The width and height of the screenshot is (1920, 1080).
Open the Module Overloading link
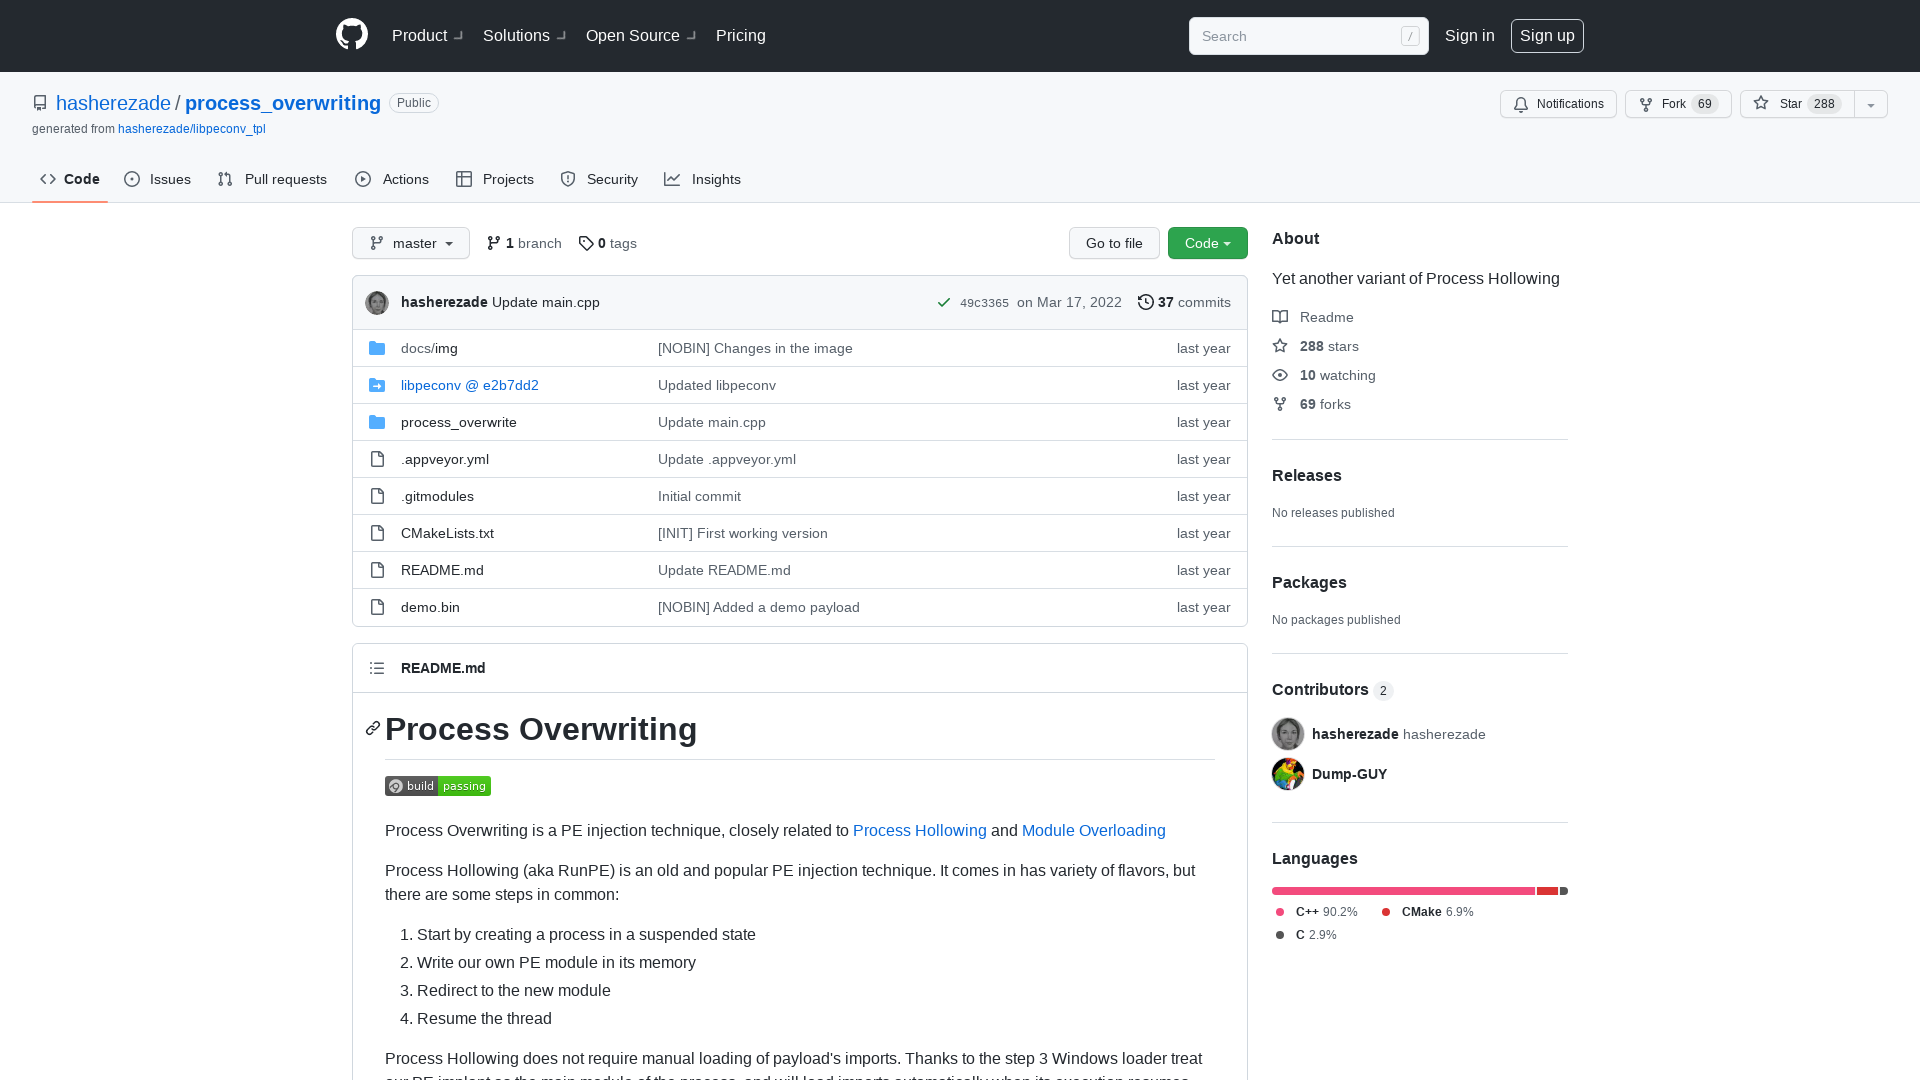click(1094, 830)
